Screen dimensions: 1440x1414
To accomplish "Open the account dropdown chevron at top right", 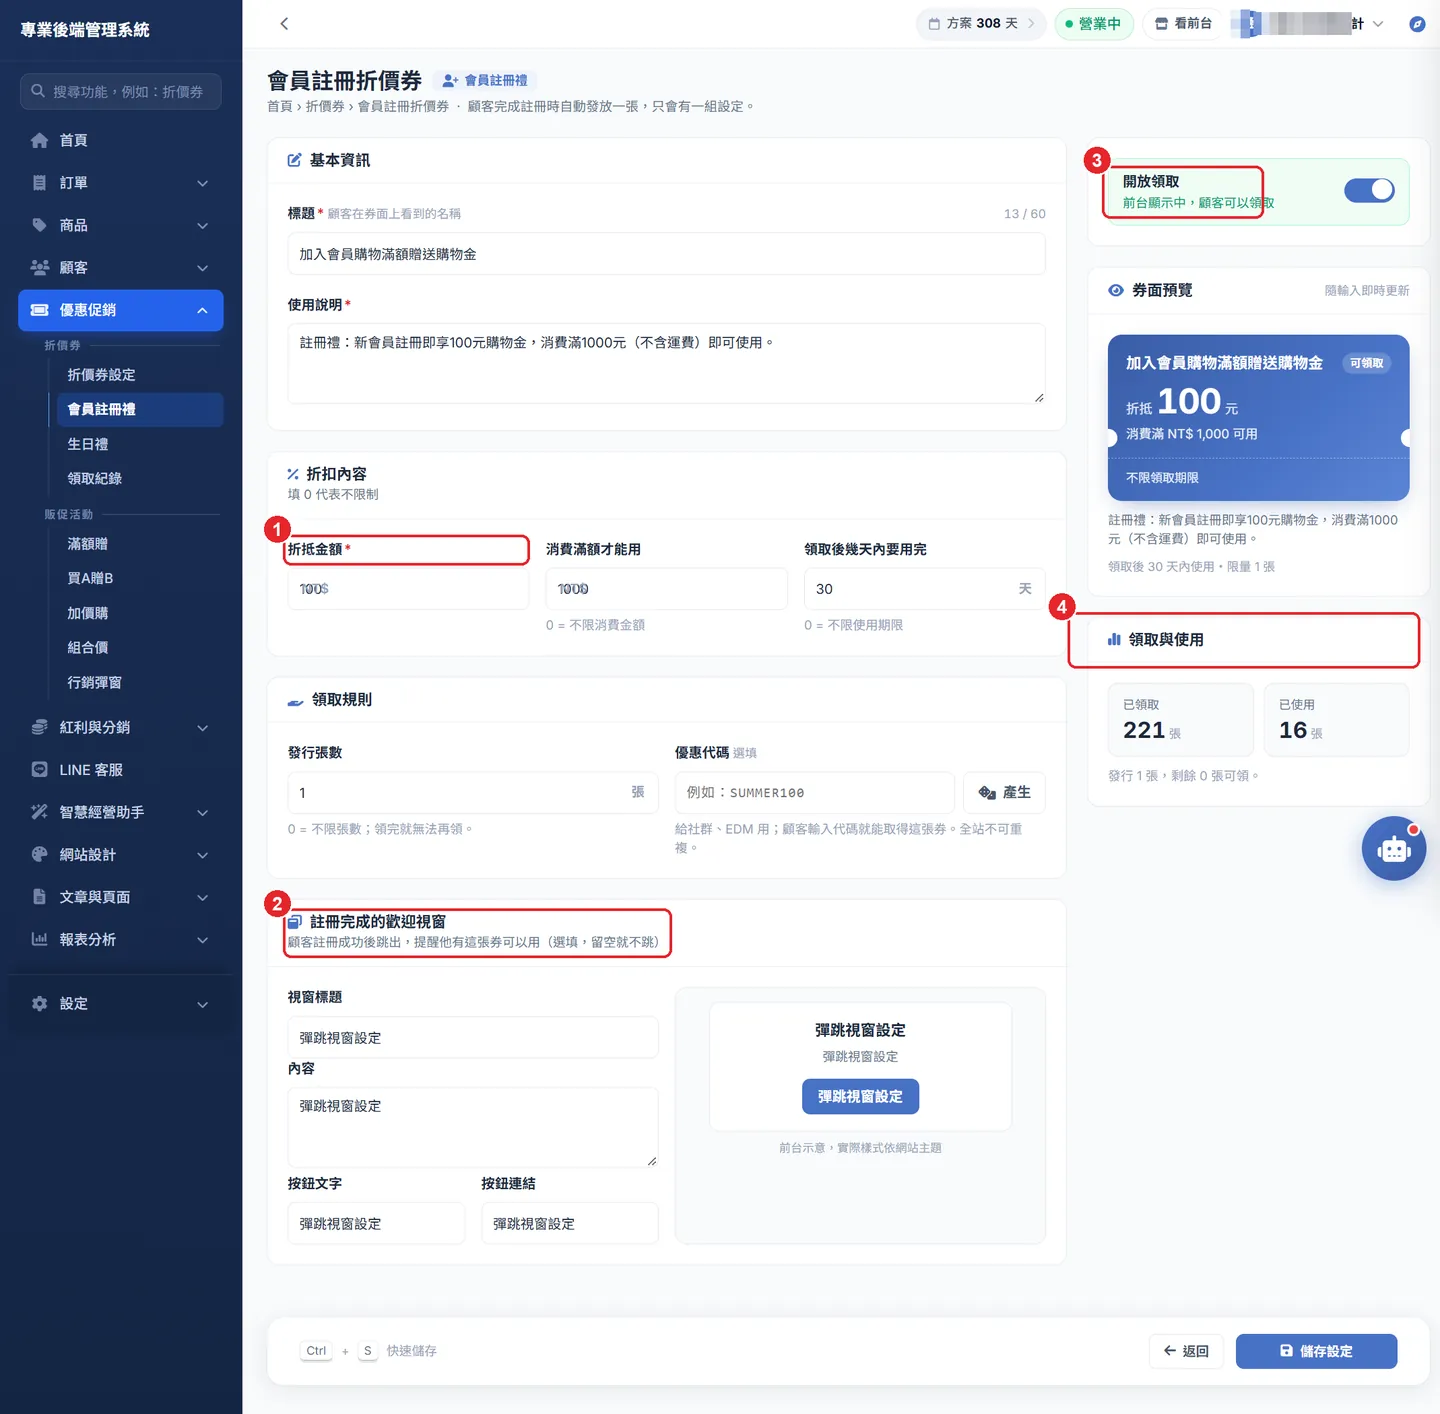I will (x=1378, y=24).
